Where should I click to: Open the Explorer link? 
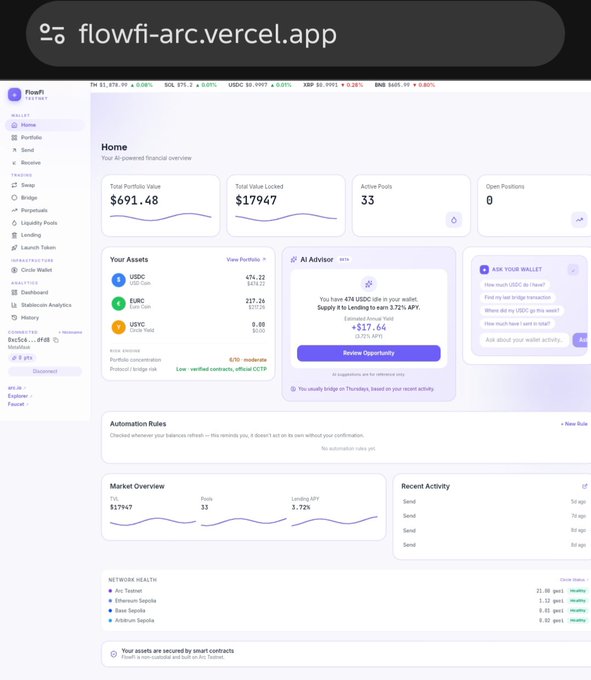point(20,396)
